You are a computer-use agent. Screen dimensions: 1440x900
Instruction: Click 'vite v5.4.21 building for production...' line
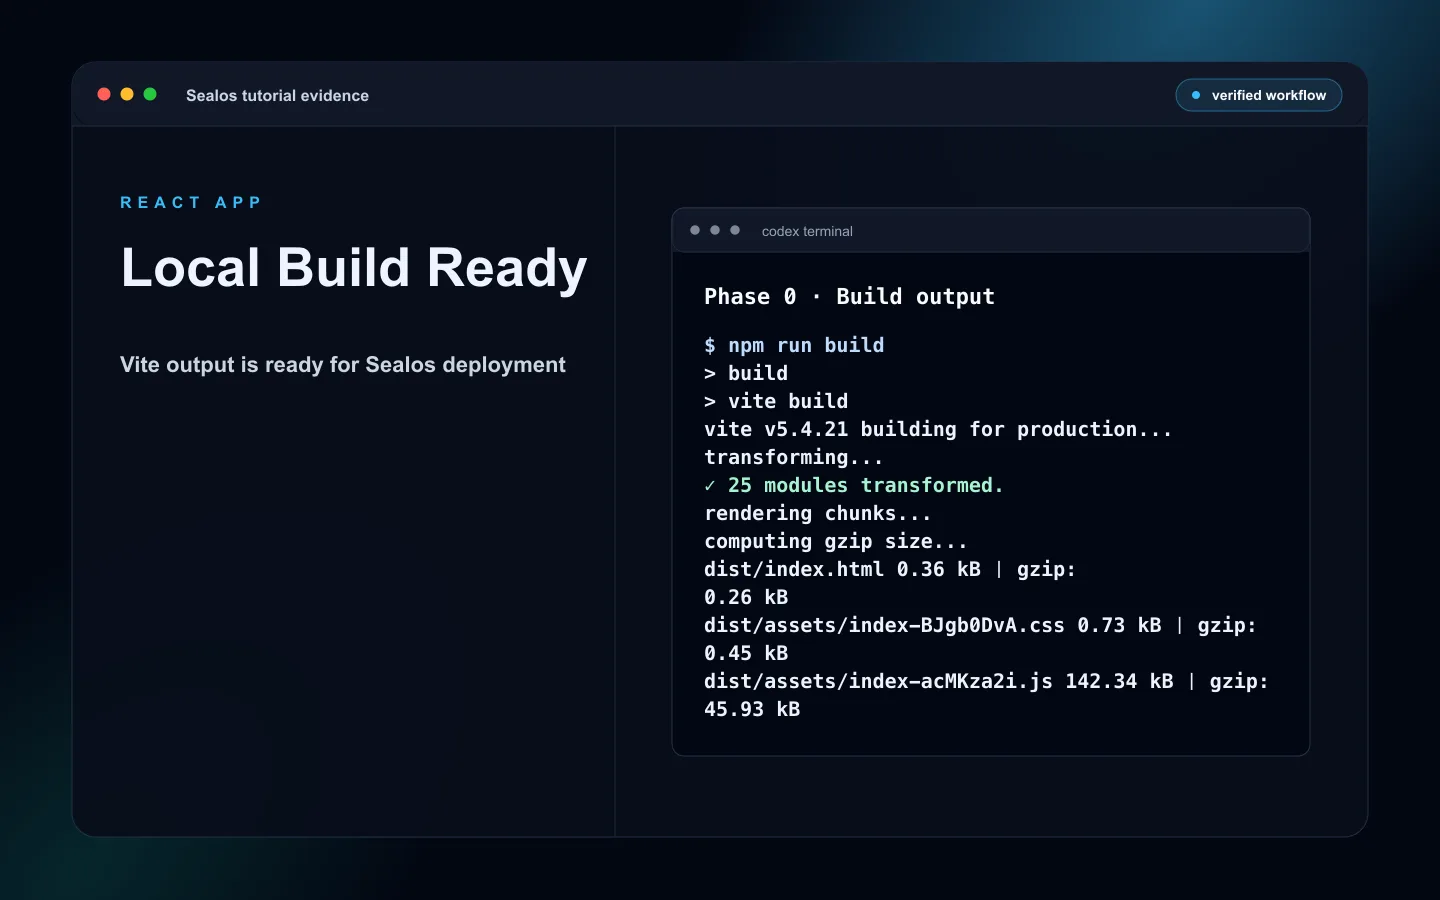[938, 429]
